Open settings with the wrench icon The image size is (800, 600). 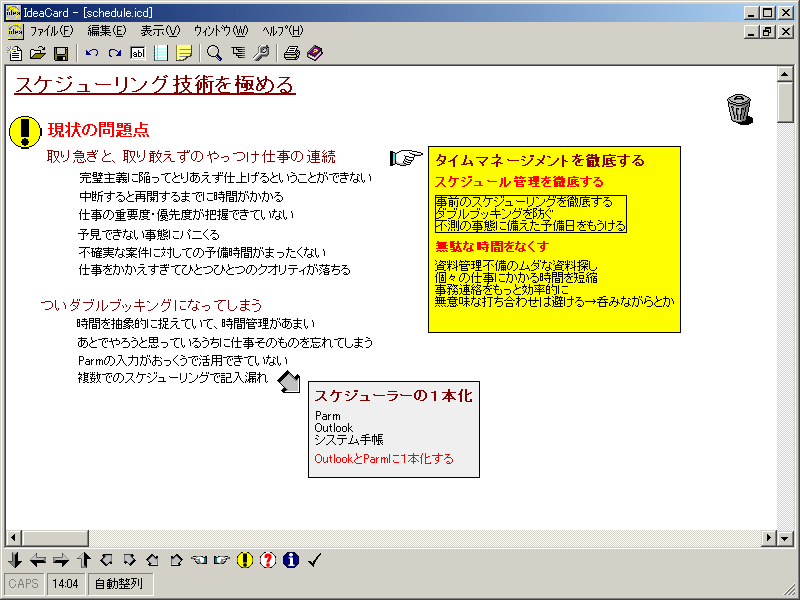(x=261, y=53)
